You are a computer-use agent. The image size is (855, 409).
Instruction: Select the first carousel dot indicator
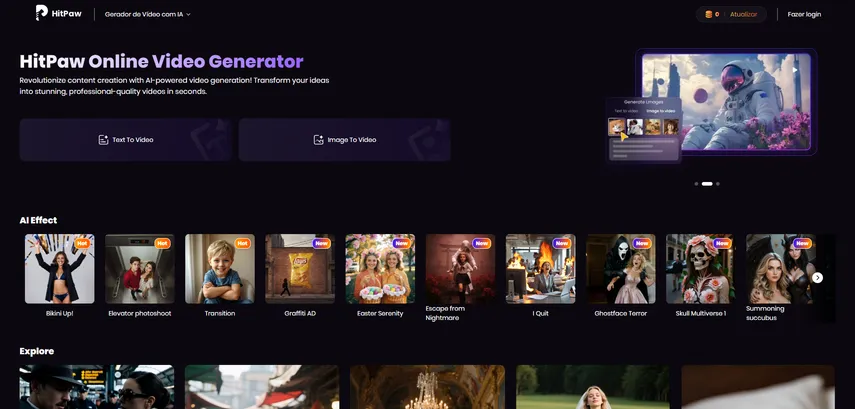(696, 184)
